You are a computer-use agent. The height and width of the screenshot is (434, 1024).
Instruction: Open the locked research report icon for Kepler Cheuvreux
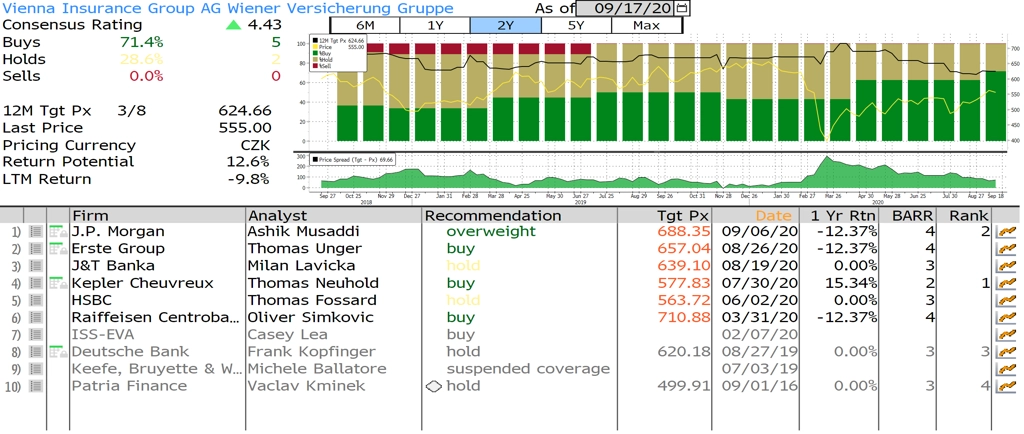click(x=59, y=283)
